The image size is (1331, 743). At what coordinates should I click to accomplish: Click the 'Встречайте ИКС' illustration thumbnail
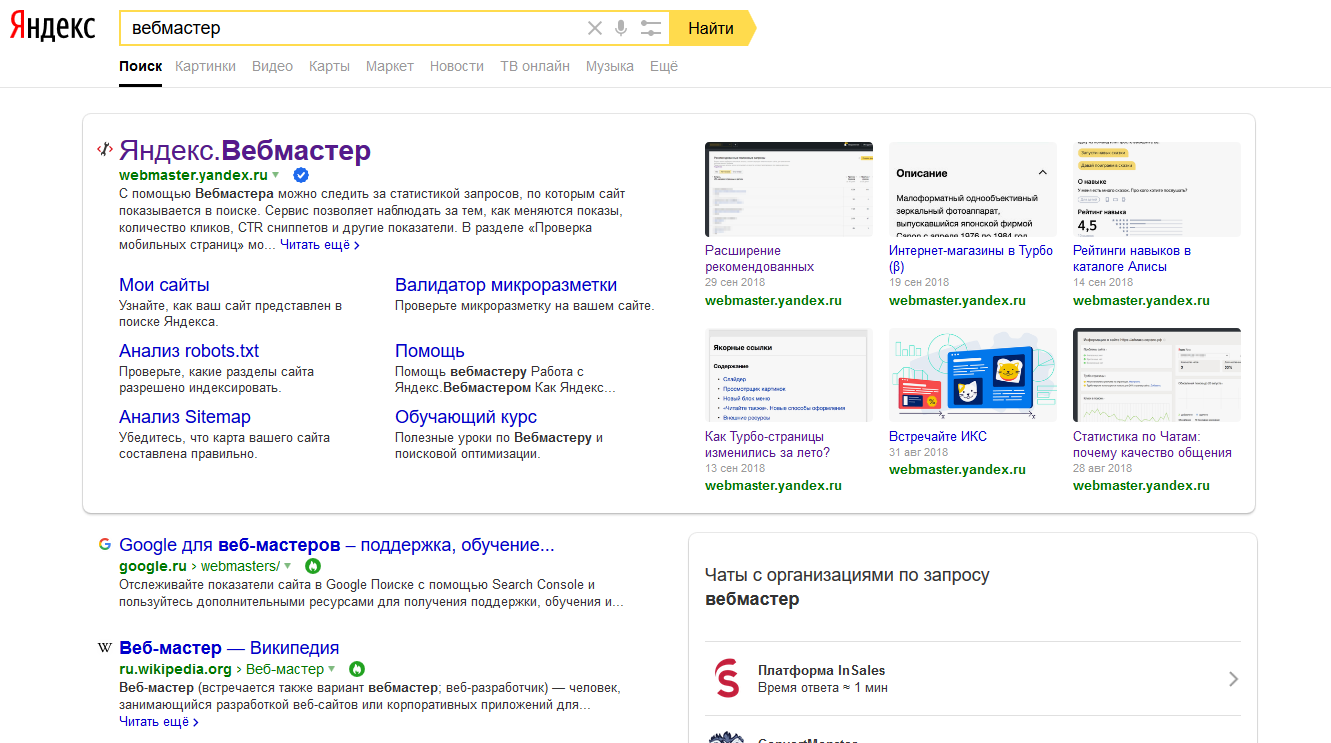click(972, 376)
